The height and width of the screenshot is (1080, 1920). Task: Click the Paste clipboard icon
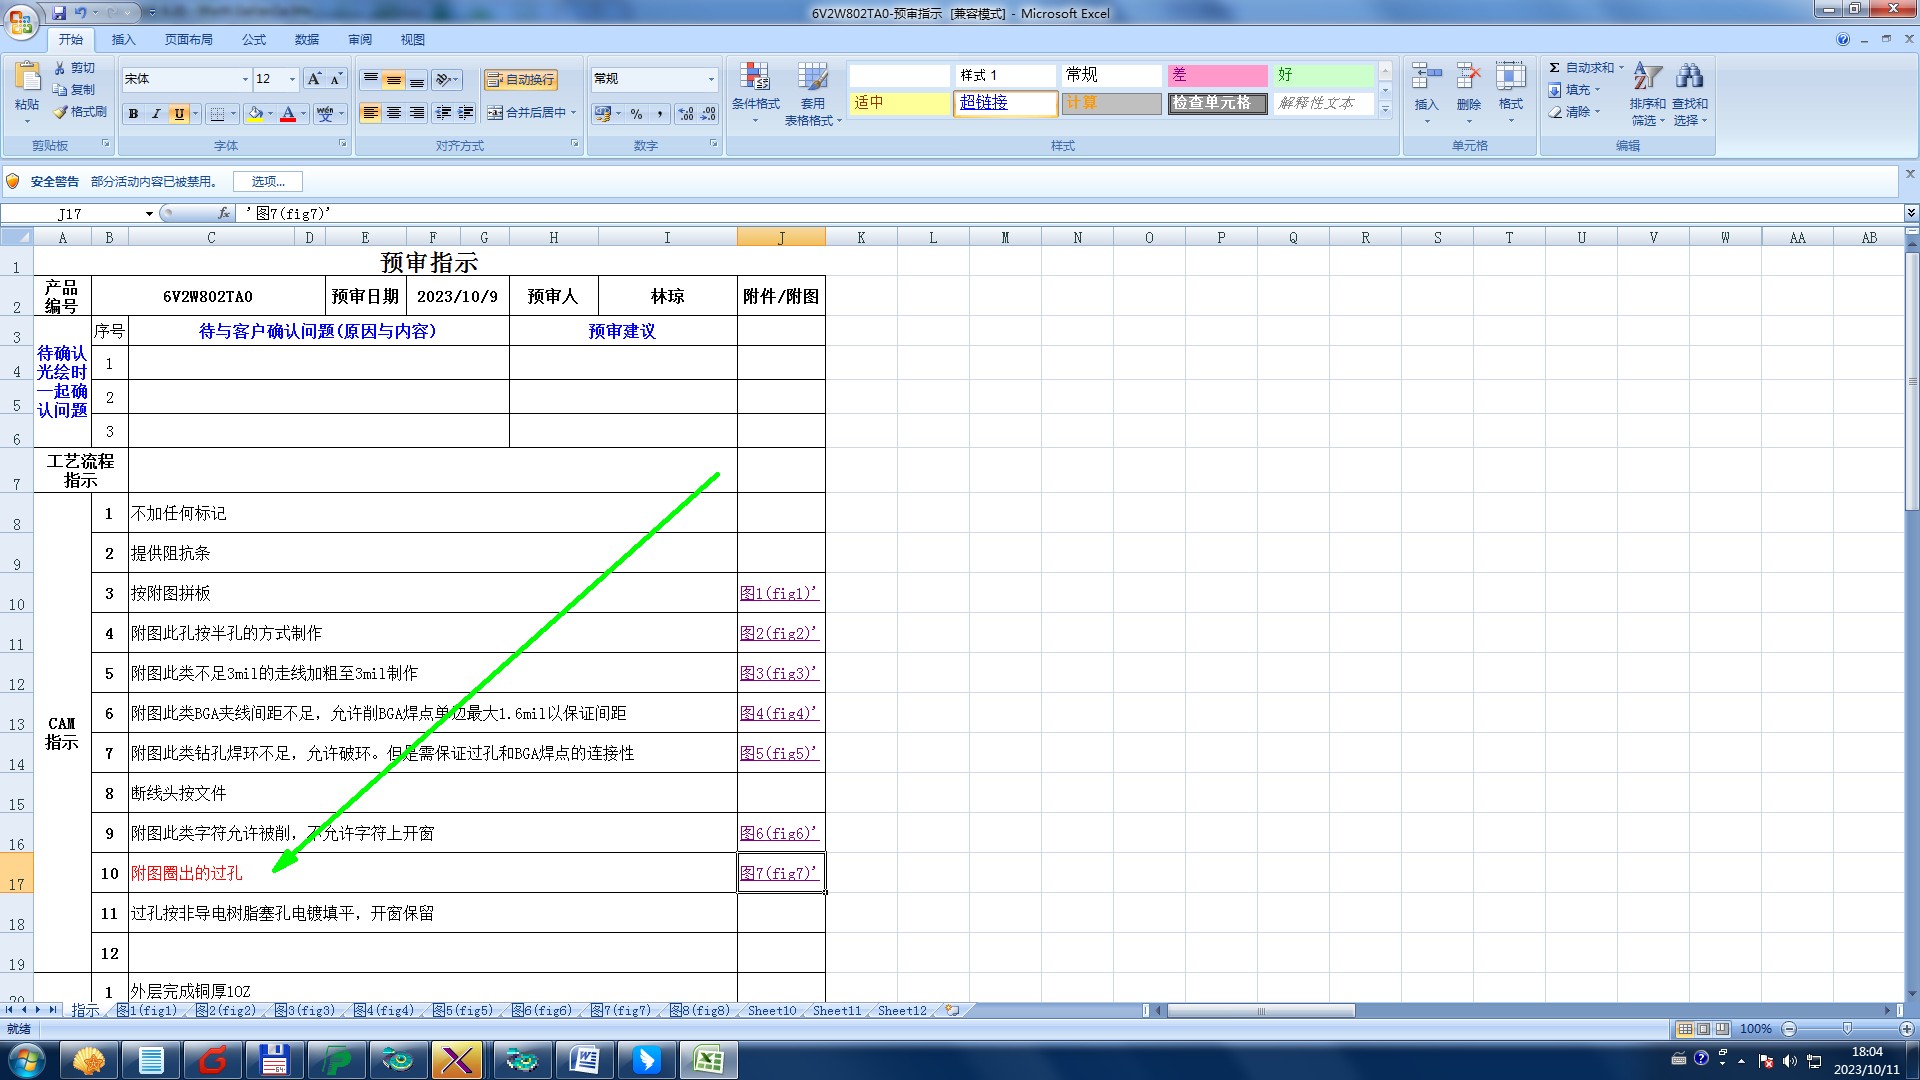pyautogui.click(x=27, y=76)
